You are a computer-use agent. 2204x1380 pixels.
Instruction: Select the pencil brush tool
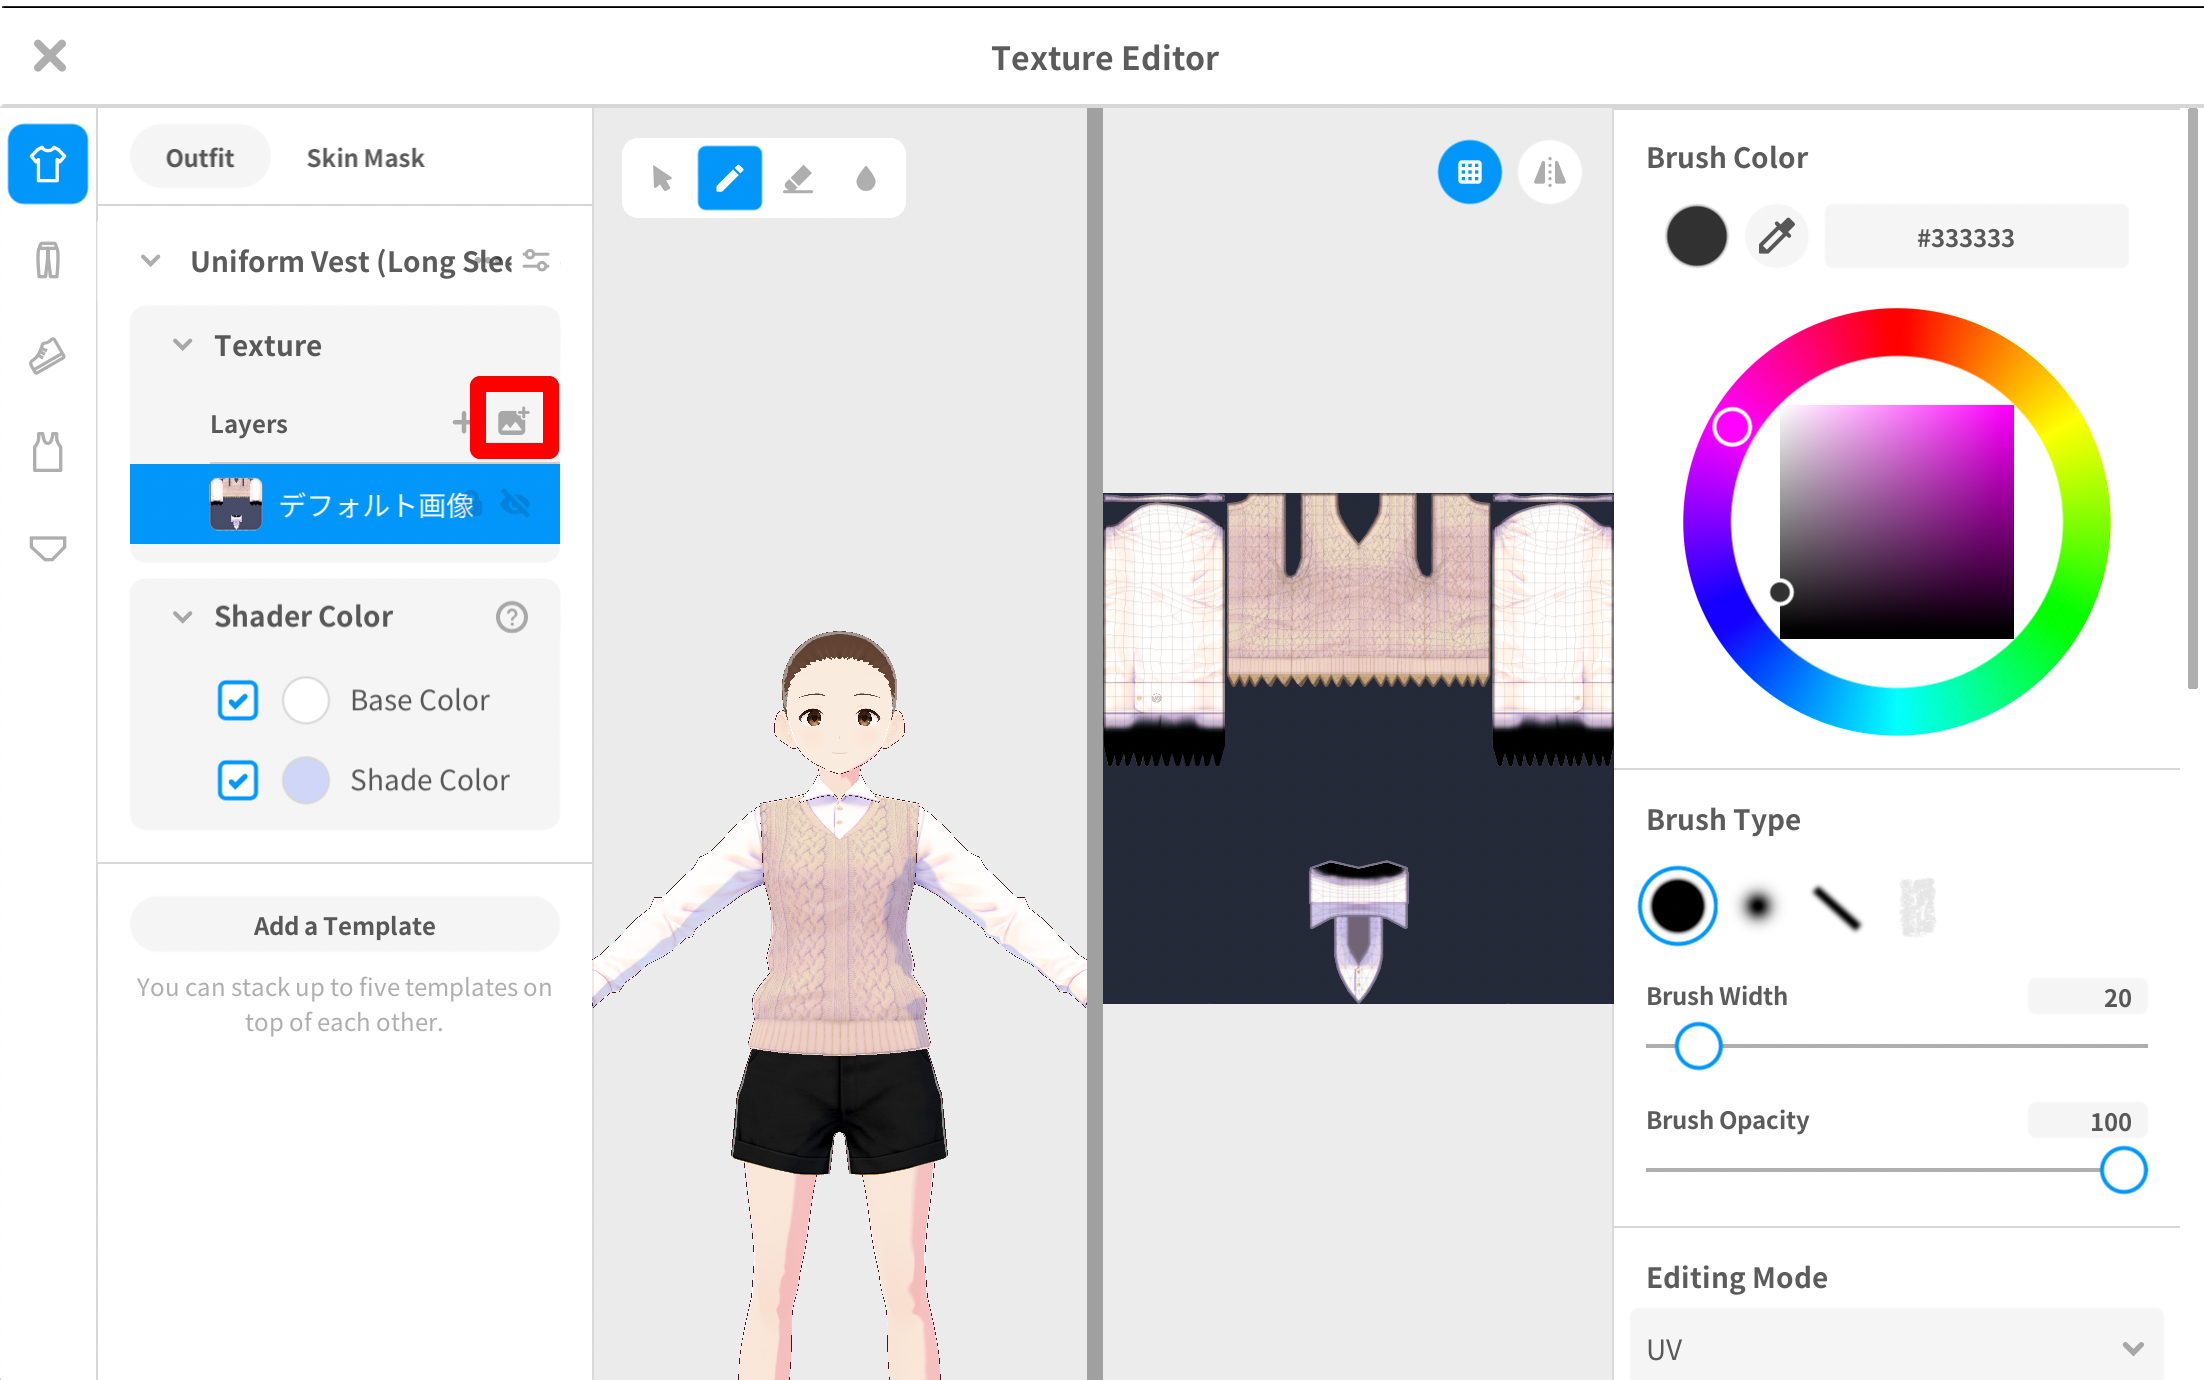coord(729,179)
